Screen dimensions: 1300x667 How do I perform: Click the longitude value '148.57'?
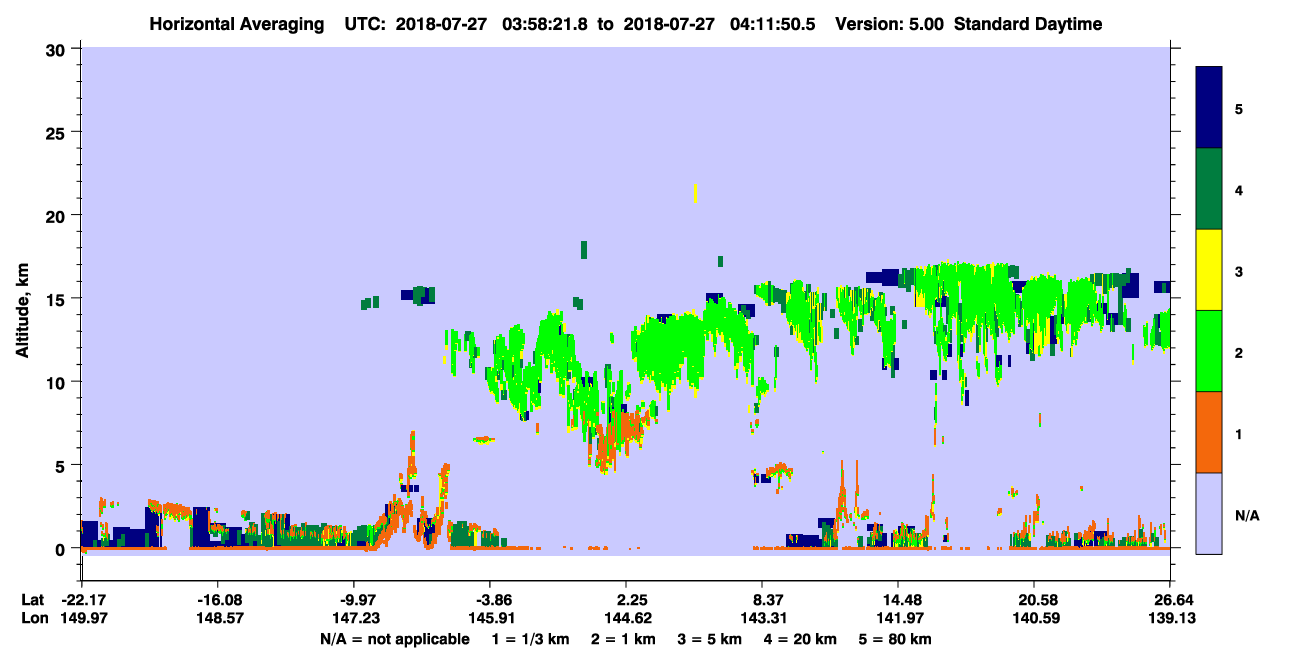pos(219,618)
